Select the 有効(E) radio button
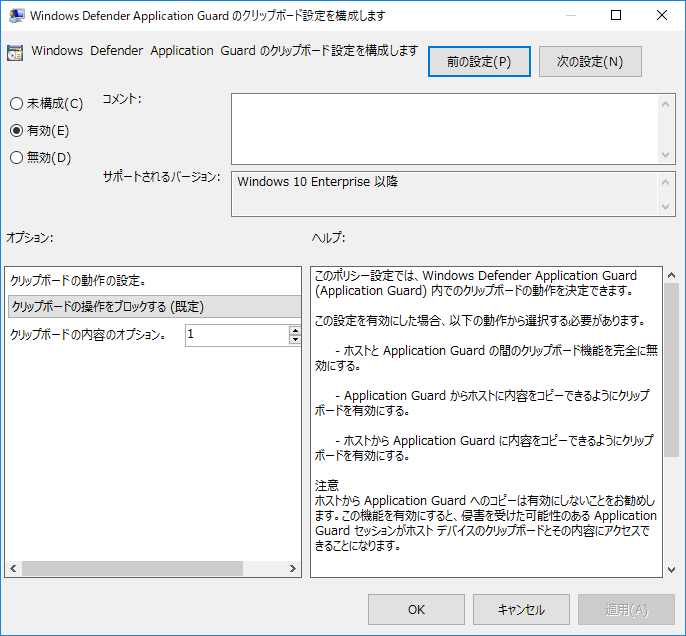The width and height of the screenshot is (686, 636). click(x=16, y=130)
